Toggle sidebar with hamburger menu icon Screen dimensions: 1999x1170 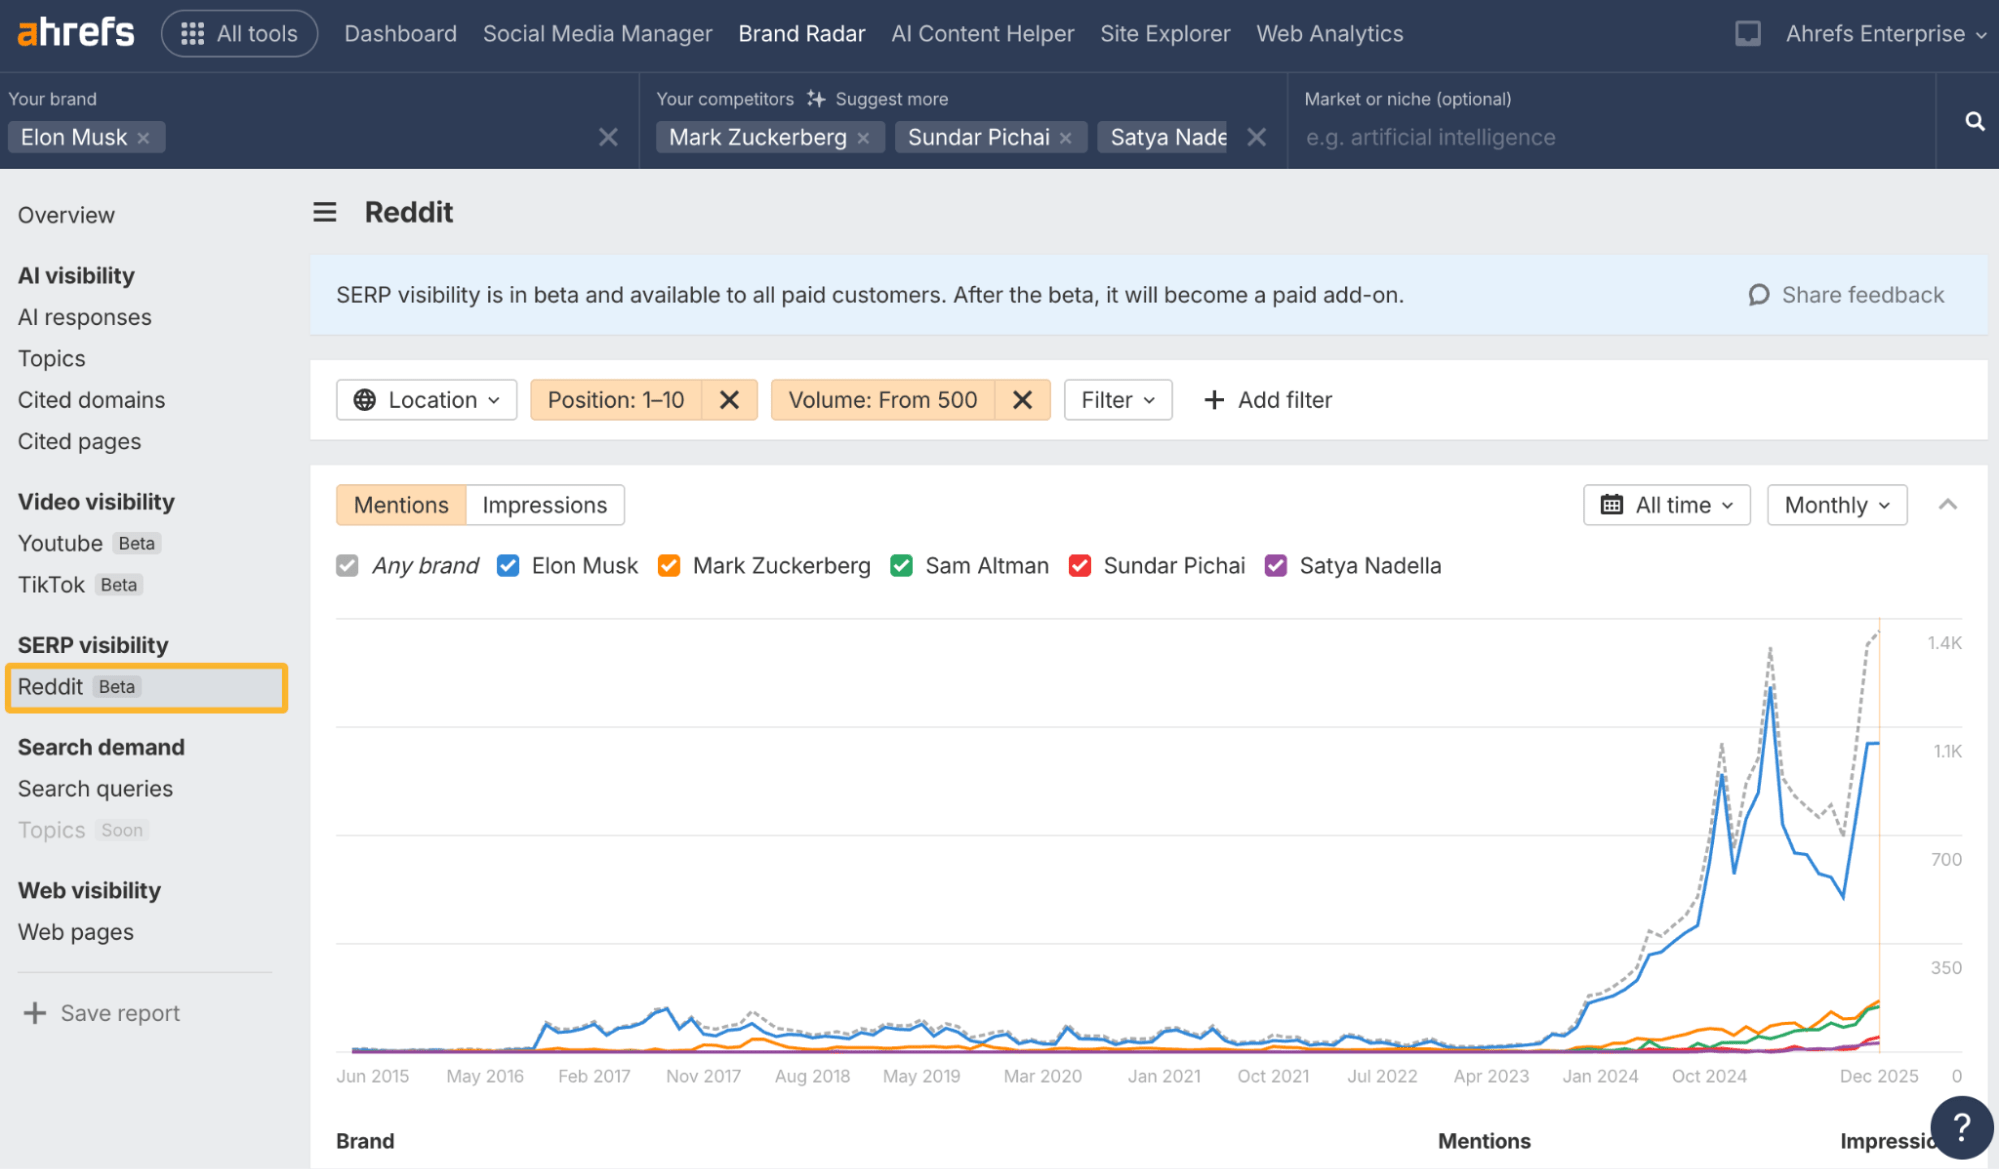(x=324, y=212)
